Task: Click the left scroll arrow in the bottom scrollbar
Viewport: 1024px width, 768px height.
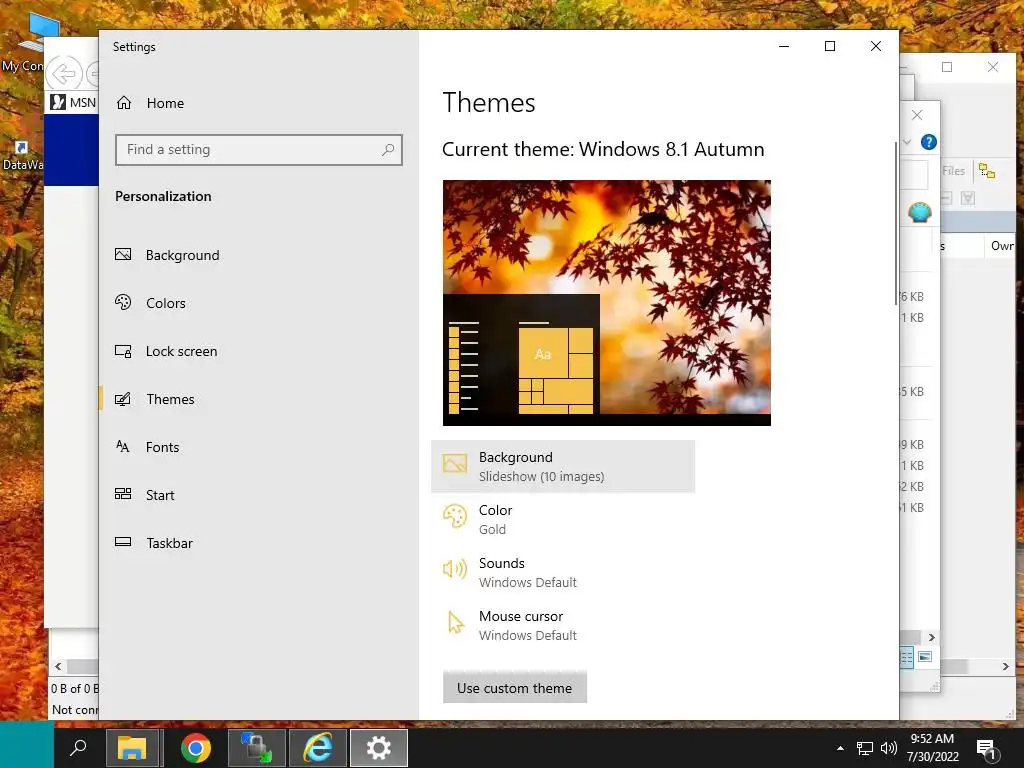Action: point(58,667)
